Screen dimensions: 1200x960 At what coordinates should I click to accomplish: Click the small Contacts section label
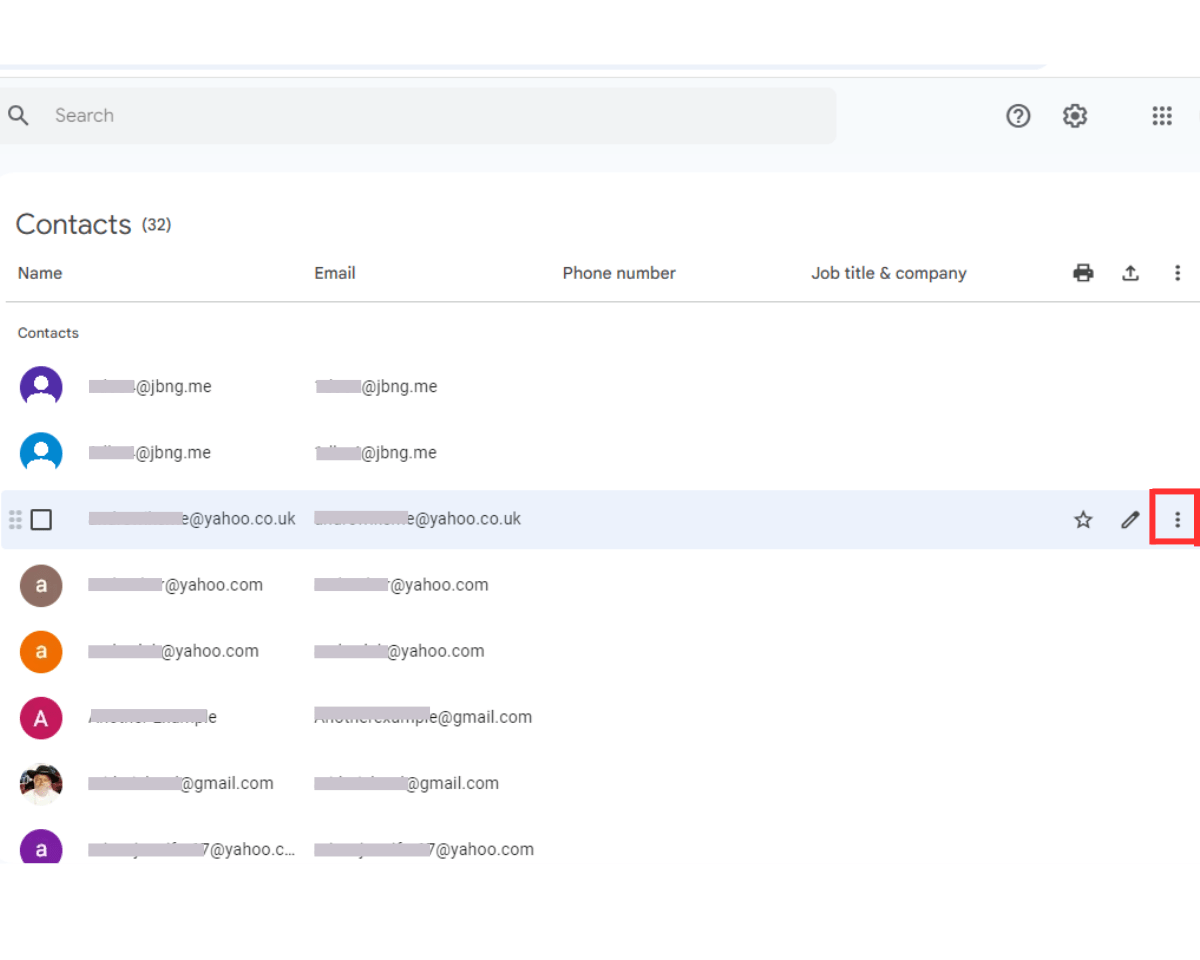[48, 333]
